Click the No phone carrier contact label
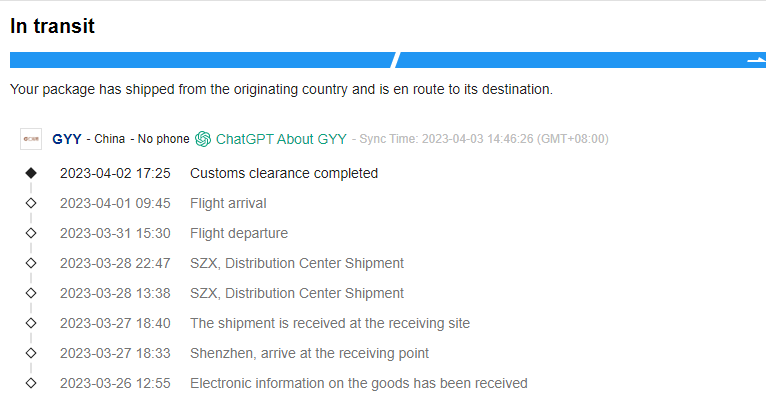 [x=163, y=139]
